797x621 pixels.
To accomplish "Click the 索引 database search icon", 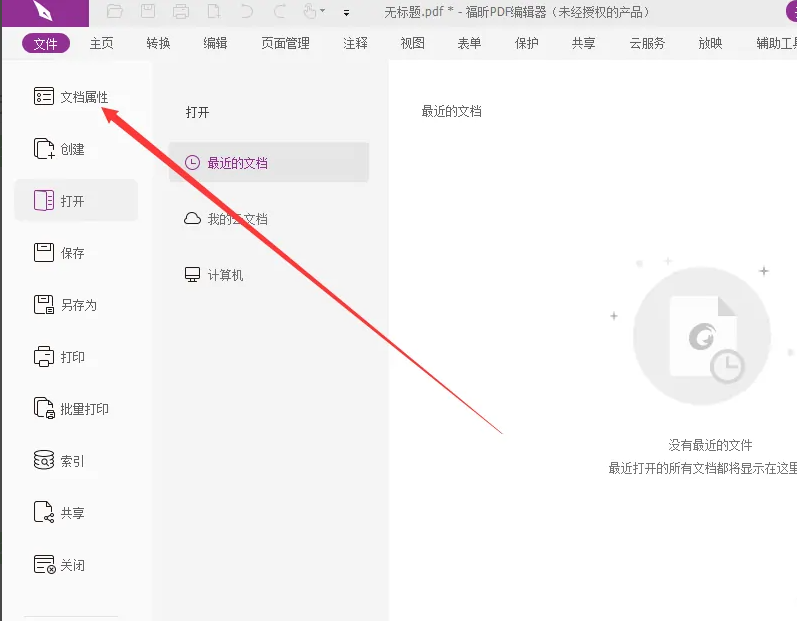I will 44,460.
